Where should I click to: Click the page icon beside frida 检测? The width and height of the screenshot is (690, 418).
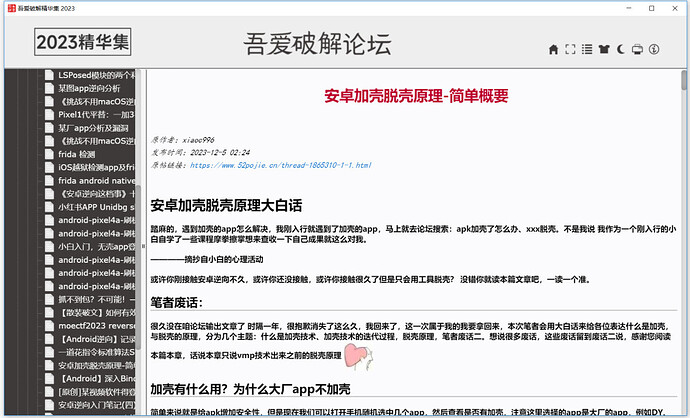coord(48,154)
